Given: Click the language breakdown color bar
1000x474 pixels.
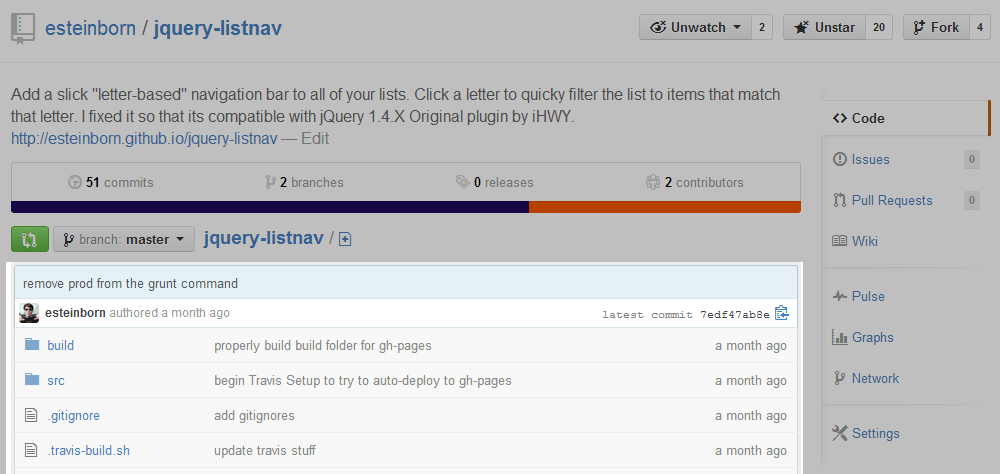Looking at the screenshot, I should tap(405, 207).
